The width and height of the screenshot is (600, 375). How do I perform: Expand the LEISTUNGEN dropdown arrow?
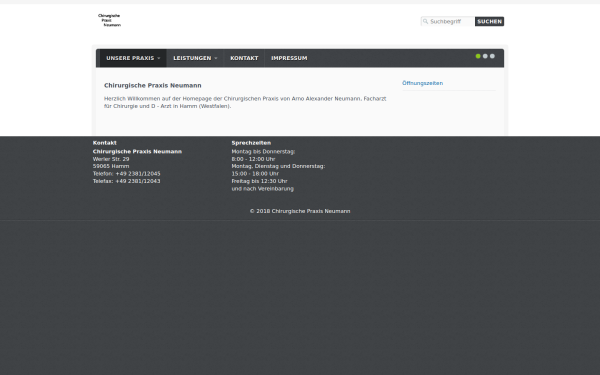tap(216, 58)
